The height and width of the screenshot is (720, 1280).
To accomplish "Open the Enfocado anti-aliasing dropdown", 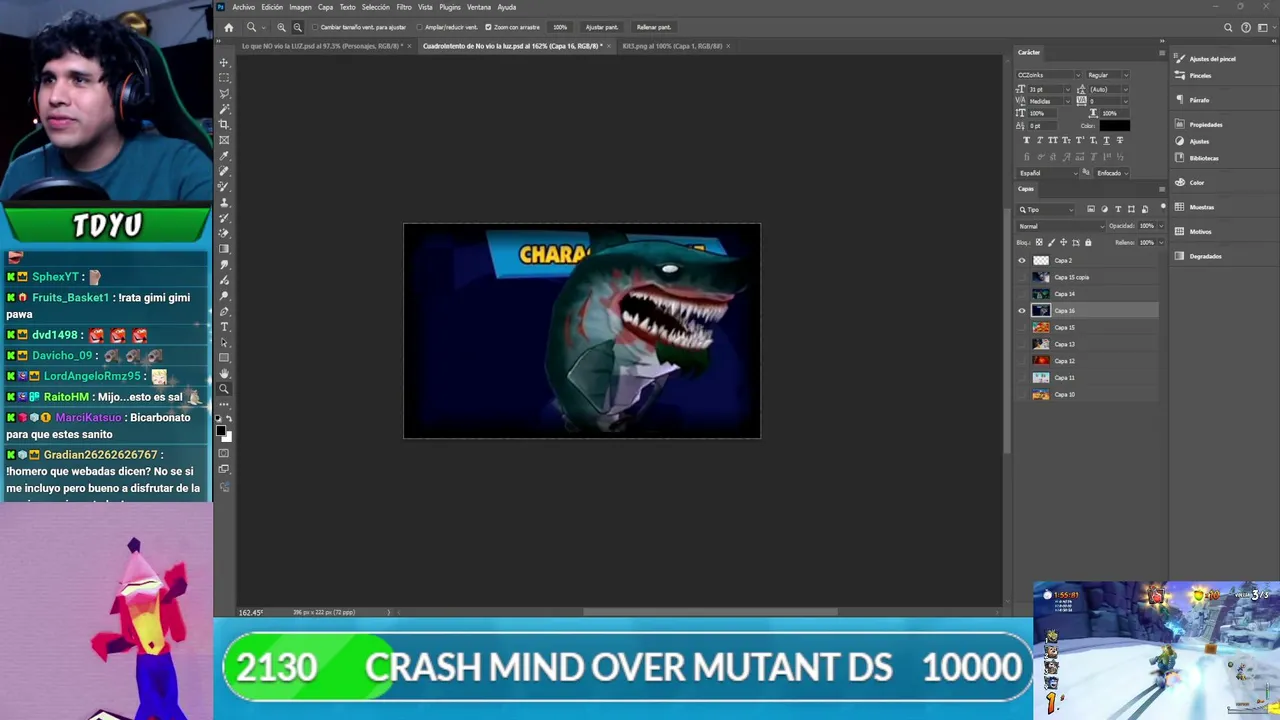I will pos(1113,173).
